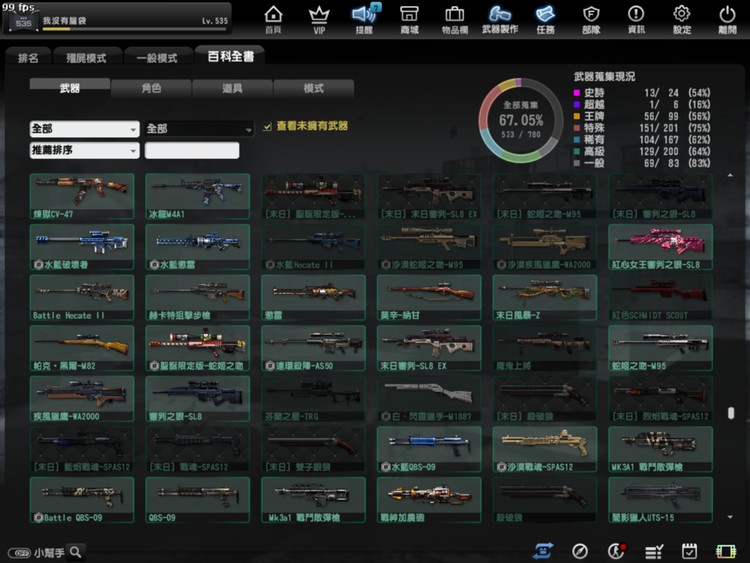Open the 首頁 home icon
Image resolution: width=750 pixels, height=563 pixels.
273,18
